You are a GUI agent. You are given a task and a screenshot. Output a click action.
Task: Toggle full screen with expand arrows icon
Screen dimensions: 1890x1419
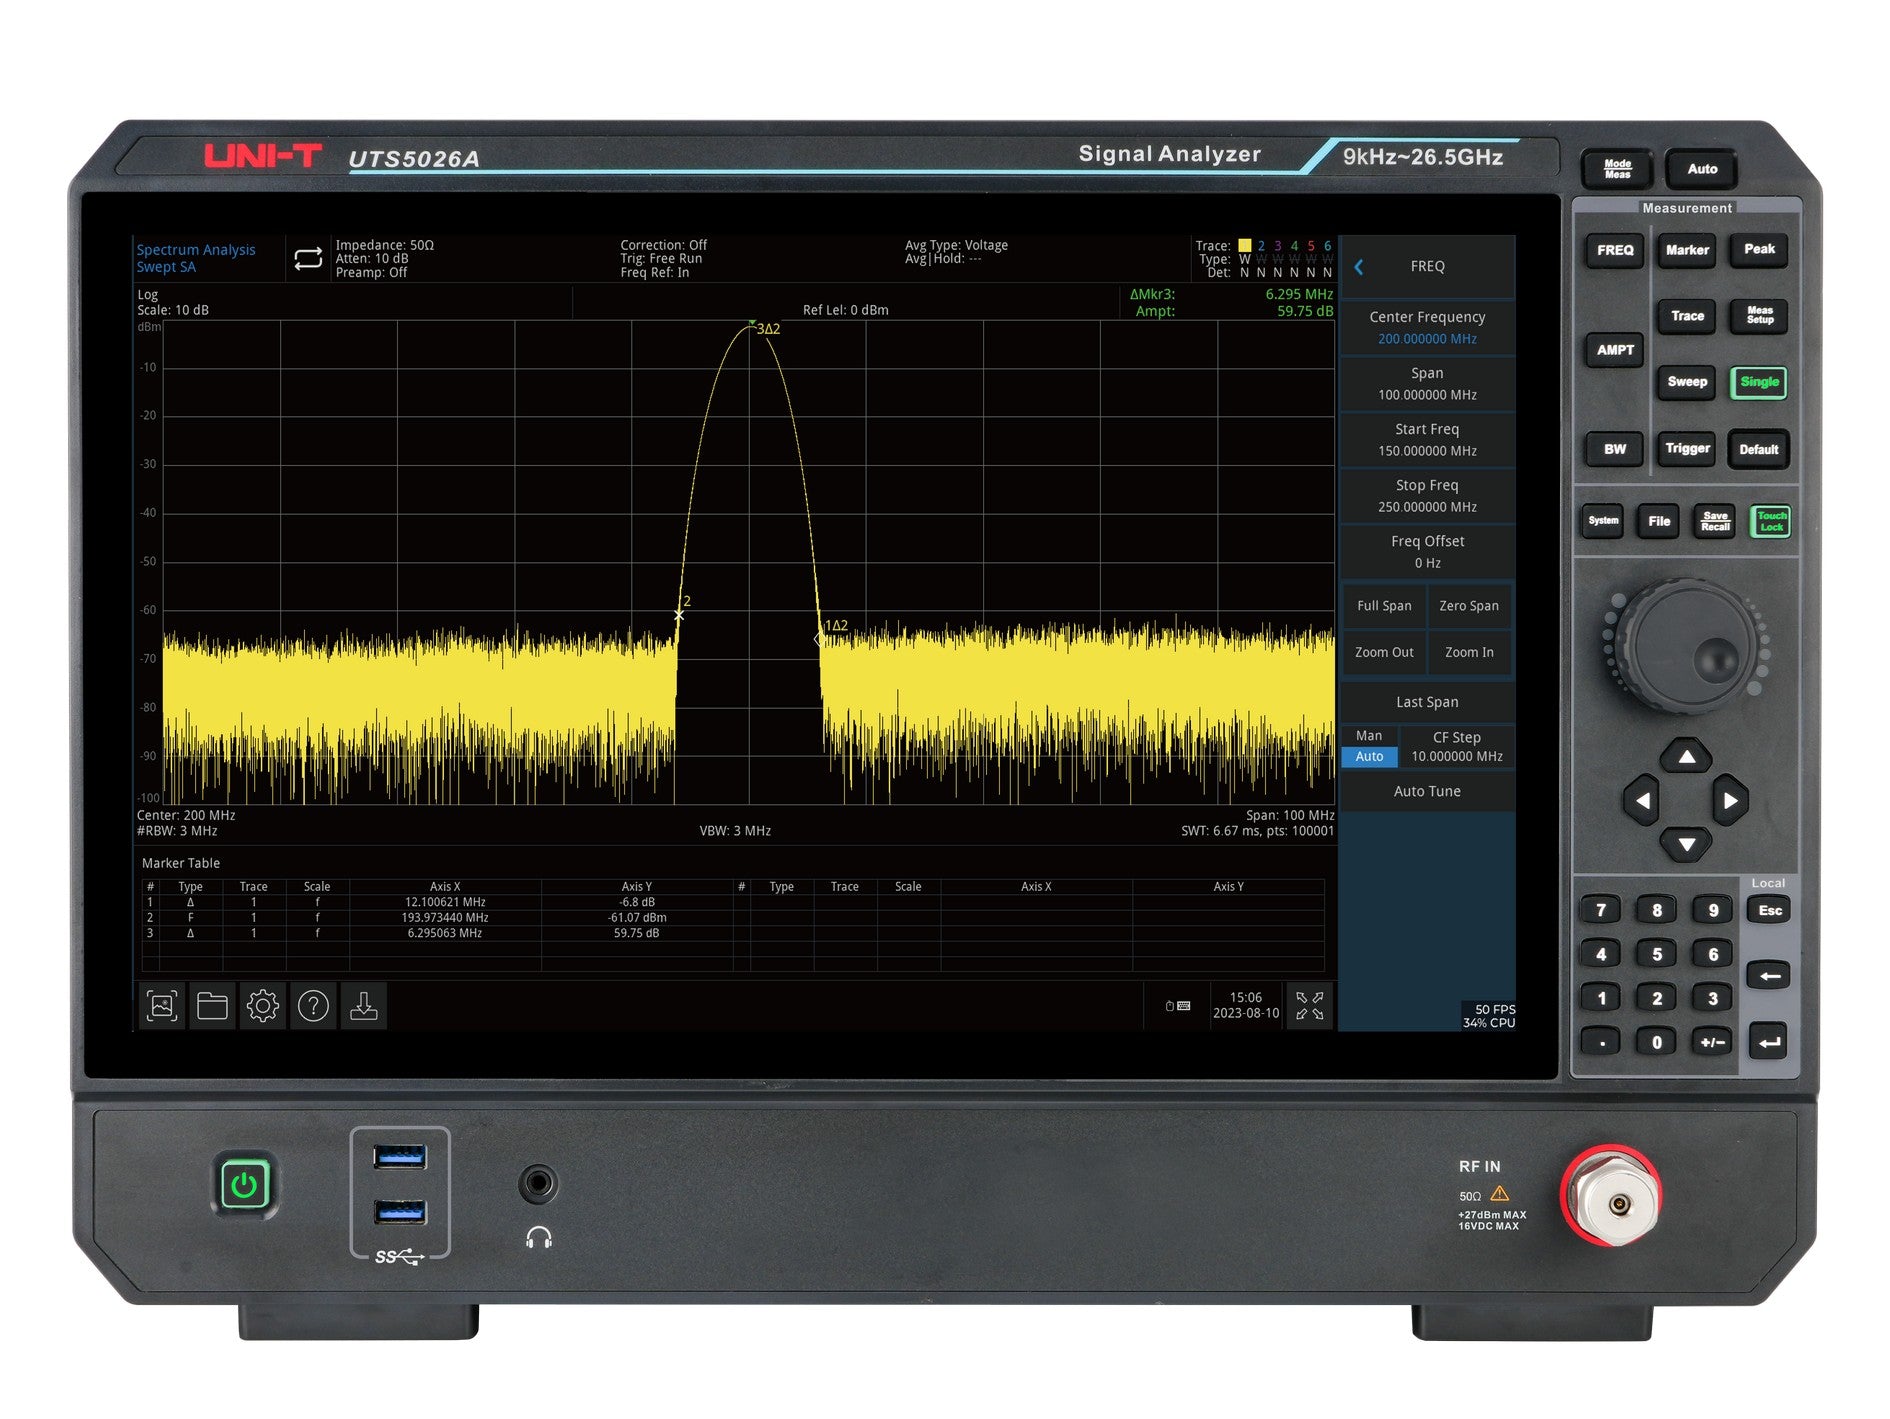click(x=1309, y=1006)
